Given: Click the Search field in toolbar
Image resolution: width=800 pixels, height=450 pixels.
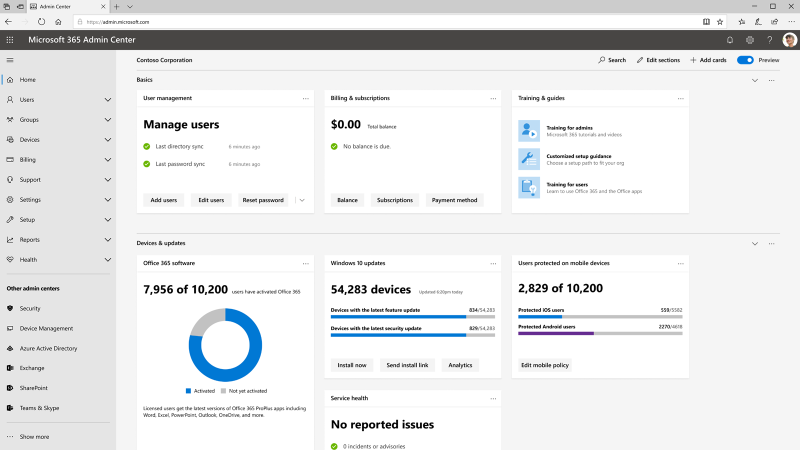Looking at the screenshot, I should [x=612, y=60].
